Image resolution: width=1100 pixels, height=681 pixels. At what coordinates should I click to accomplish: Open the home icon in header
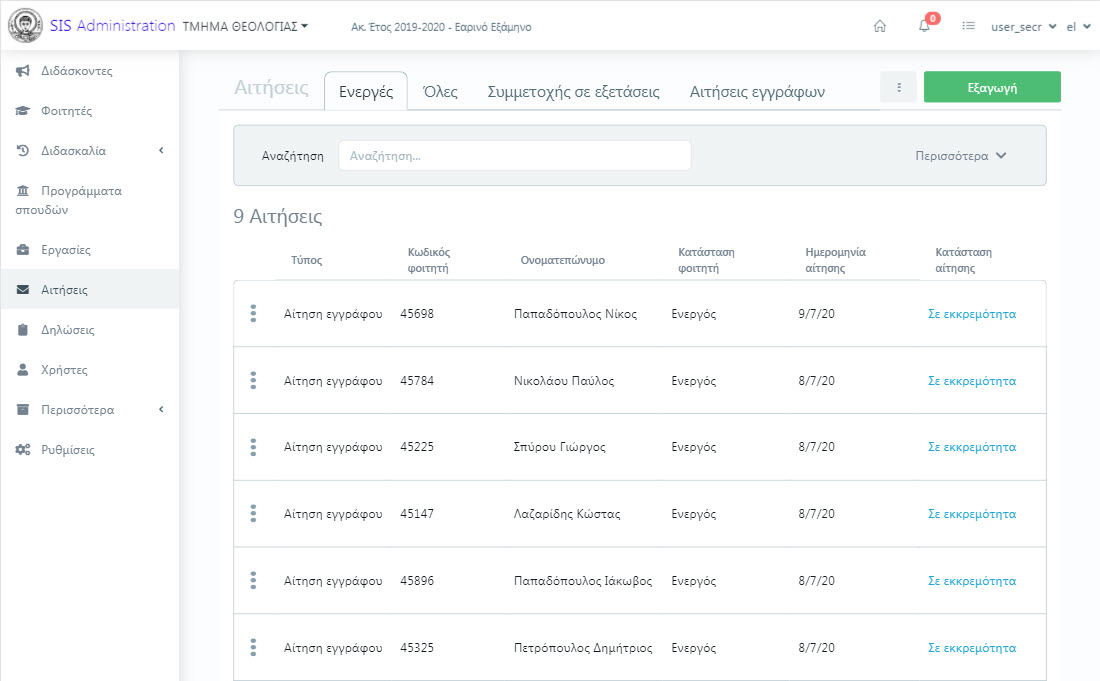[880, 27]
